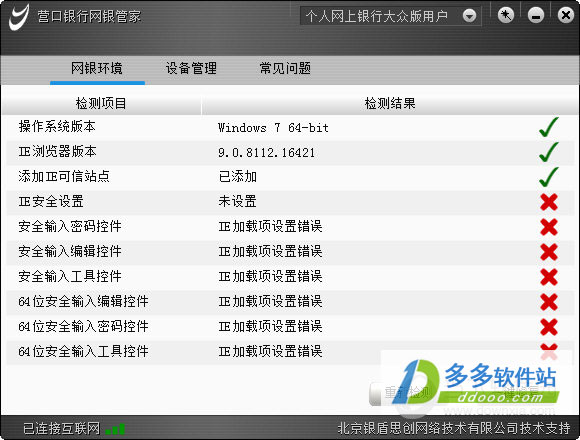Select the 安全输入工具控件 row label
This screenshot has width=580, height=440.
coord(70,276)
